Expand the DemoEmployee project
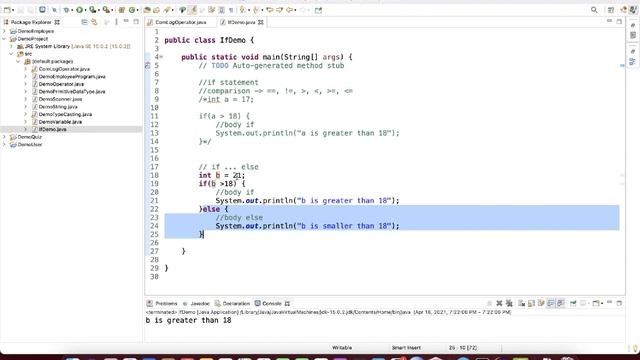 [x=4, y=31]
